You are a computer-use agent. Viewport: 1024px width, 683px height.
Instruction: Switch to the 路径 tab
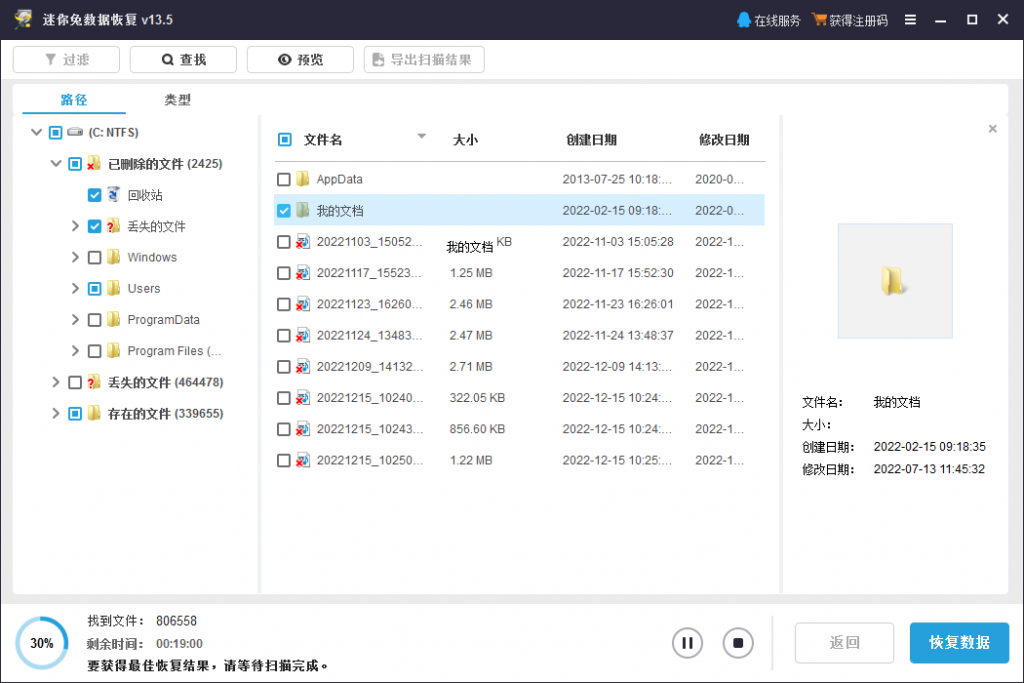coord(74,99)
